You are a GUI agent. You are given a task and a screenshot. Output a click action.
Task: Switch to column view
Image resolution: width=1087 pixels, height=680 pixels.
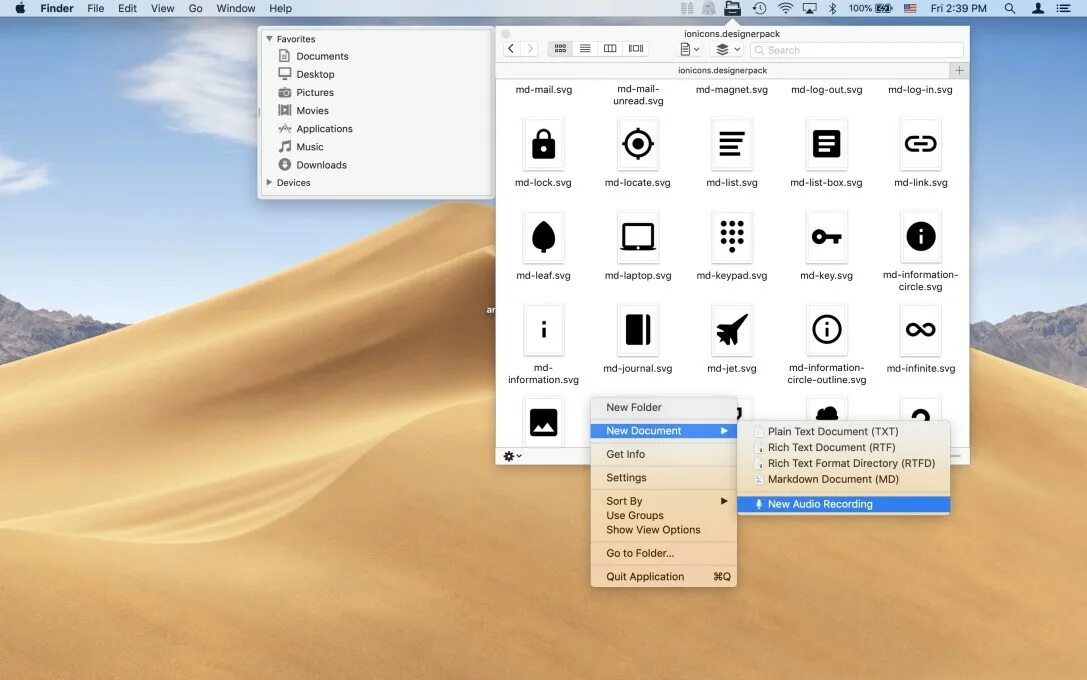tap(610, 49)
